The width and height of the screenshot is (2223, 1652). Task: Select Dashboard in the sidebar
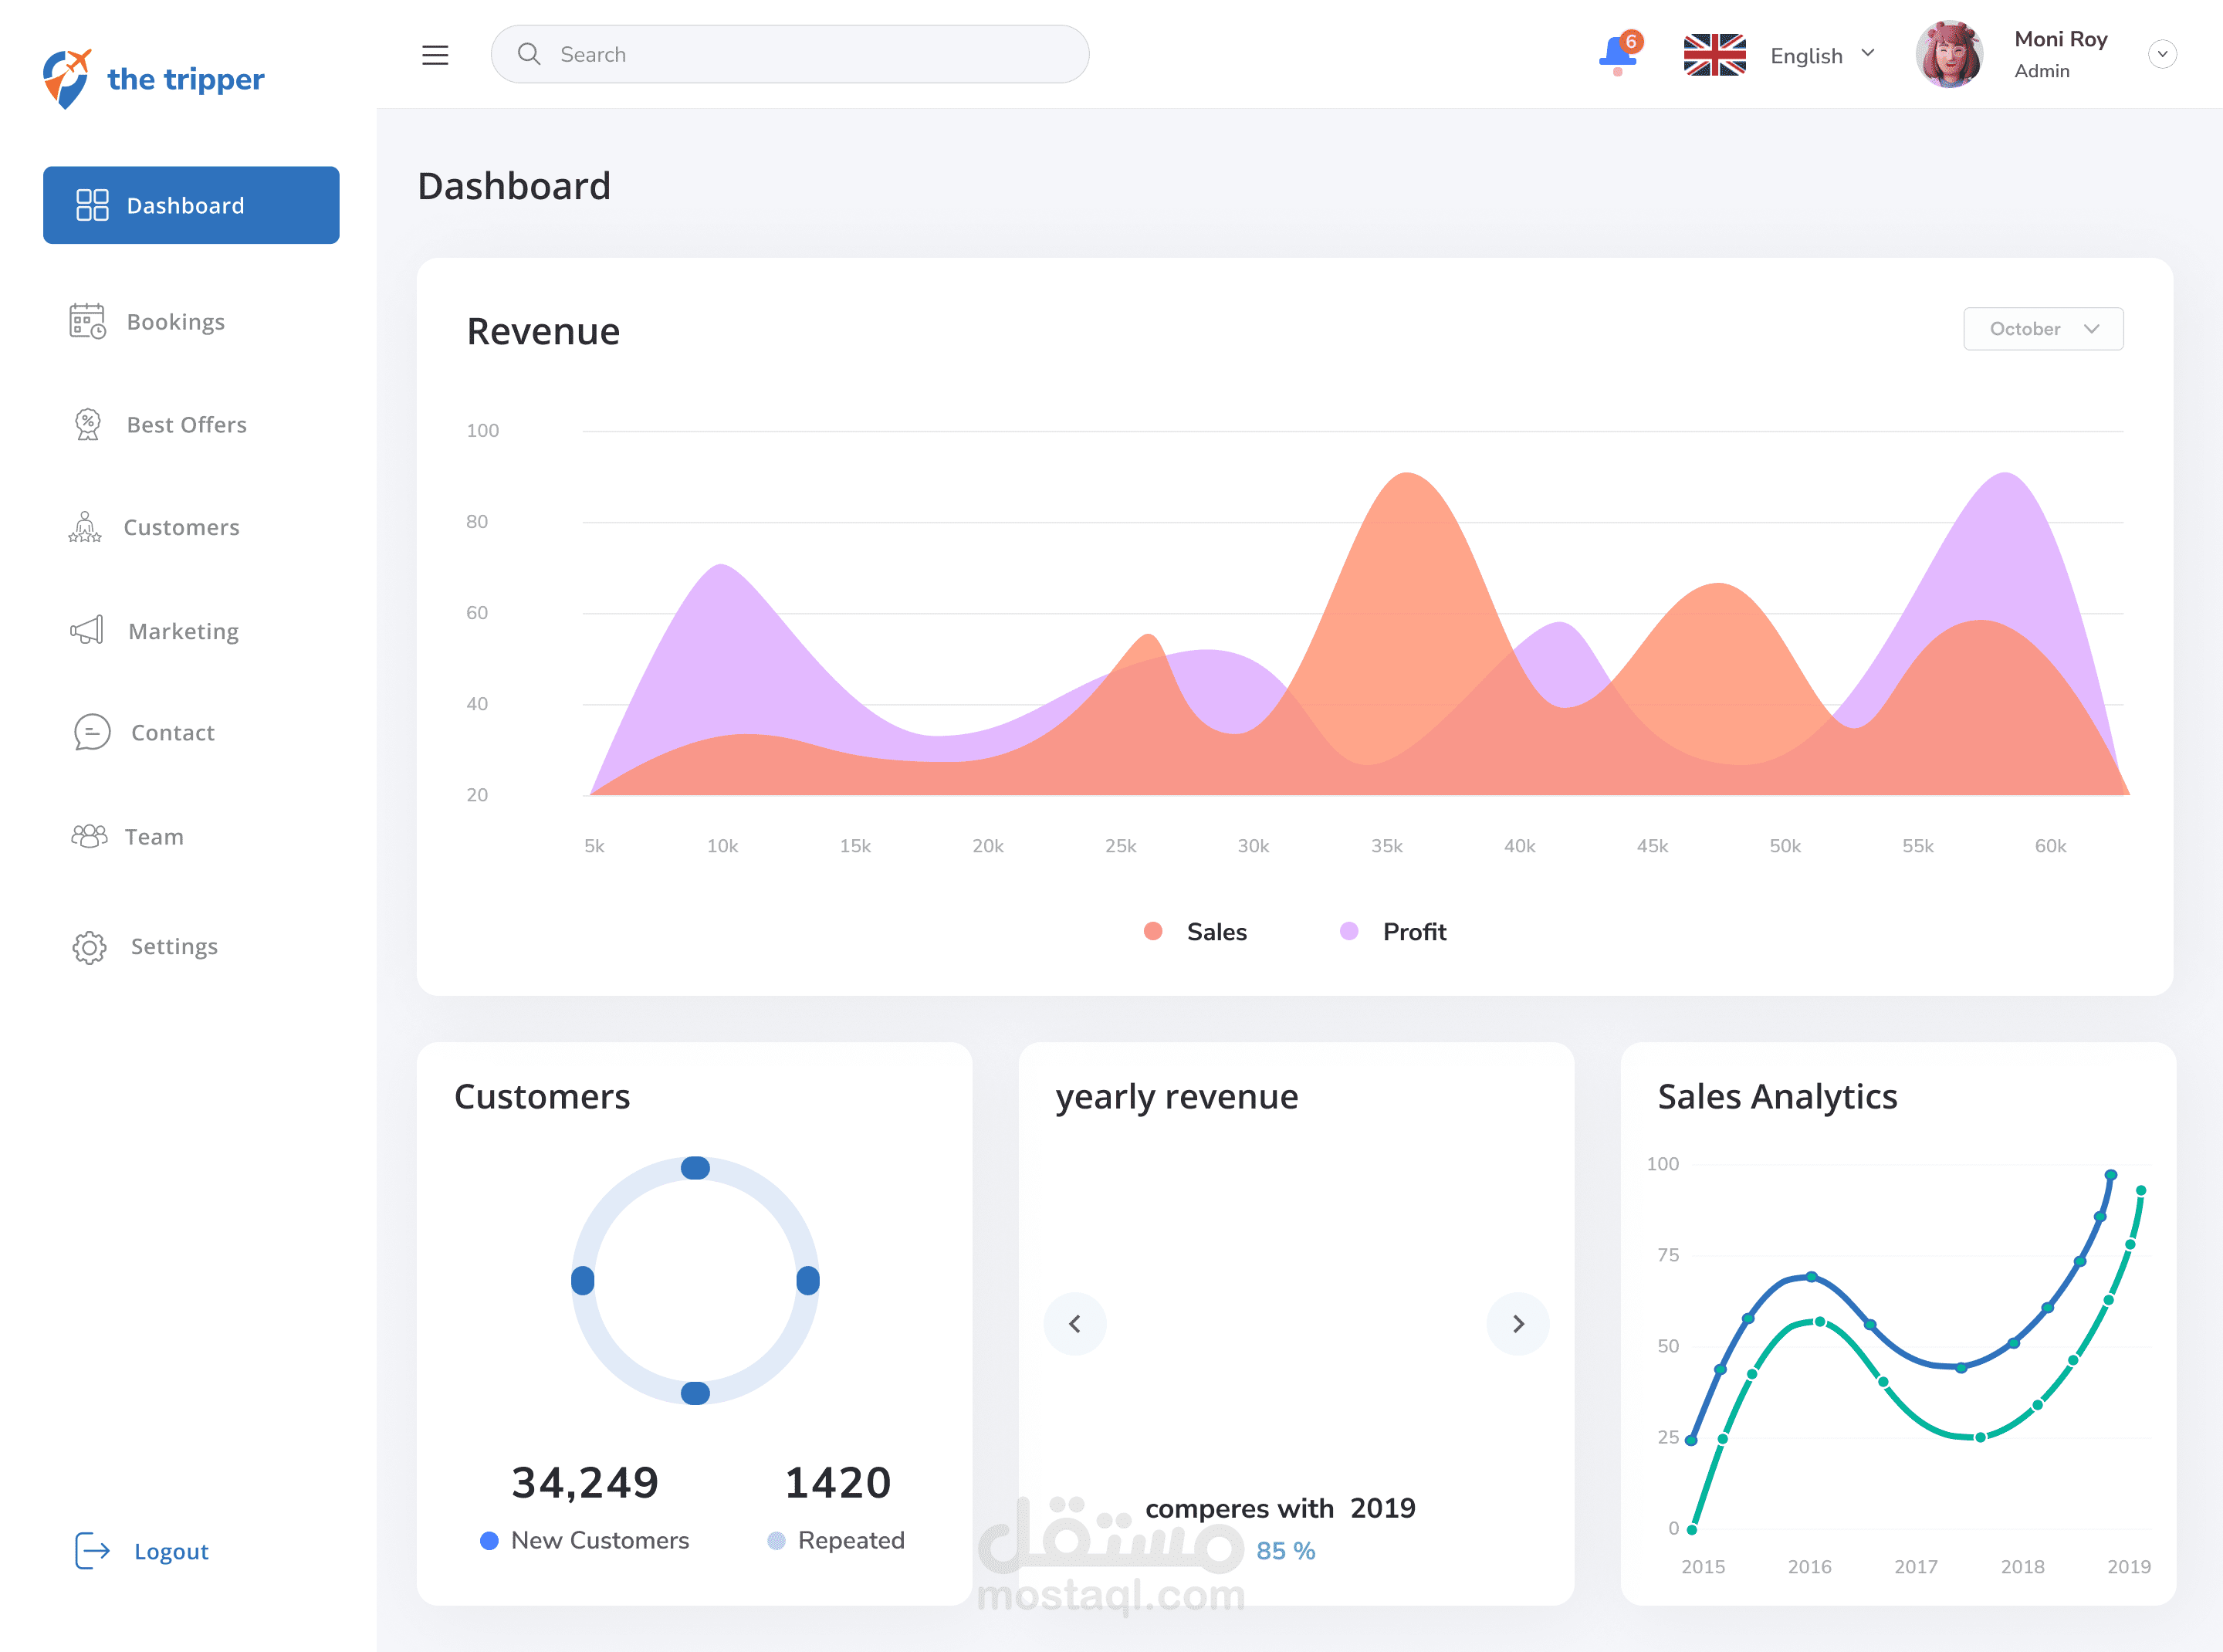click(x=191, y=205)
